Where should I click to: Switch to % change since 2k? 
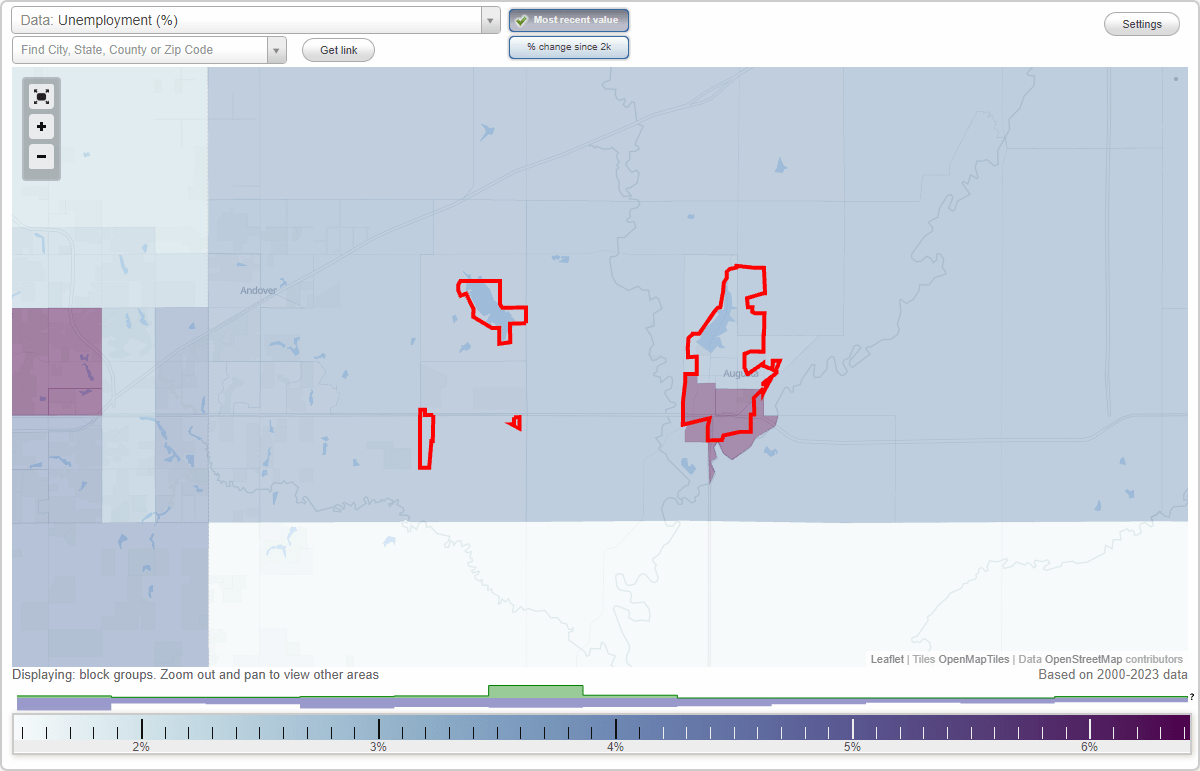point(569,47)
